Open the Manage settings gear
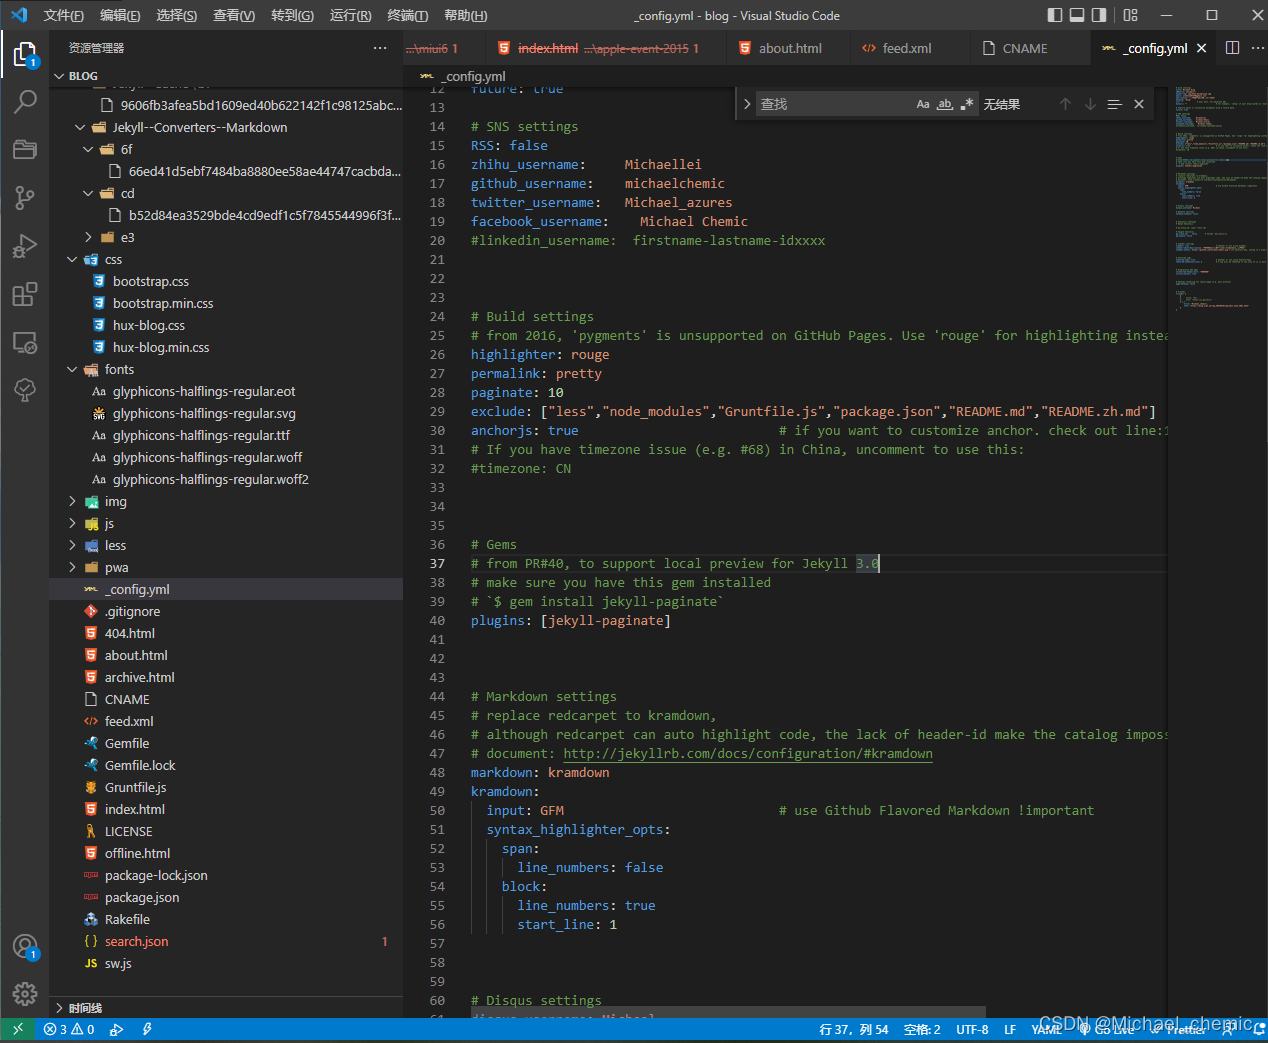Viewport: 1268px width, 1043px height. tap(25, 993)
